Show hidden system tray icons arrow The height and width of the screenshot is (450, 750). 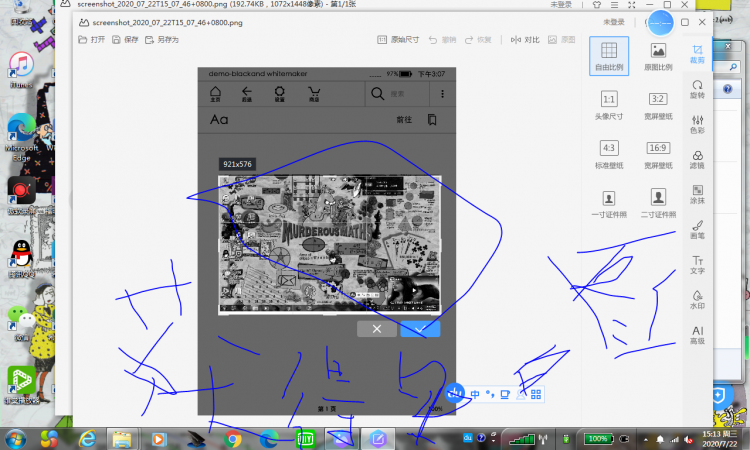(646, 439)
